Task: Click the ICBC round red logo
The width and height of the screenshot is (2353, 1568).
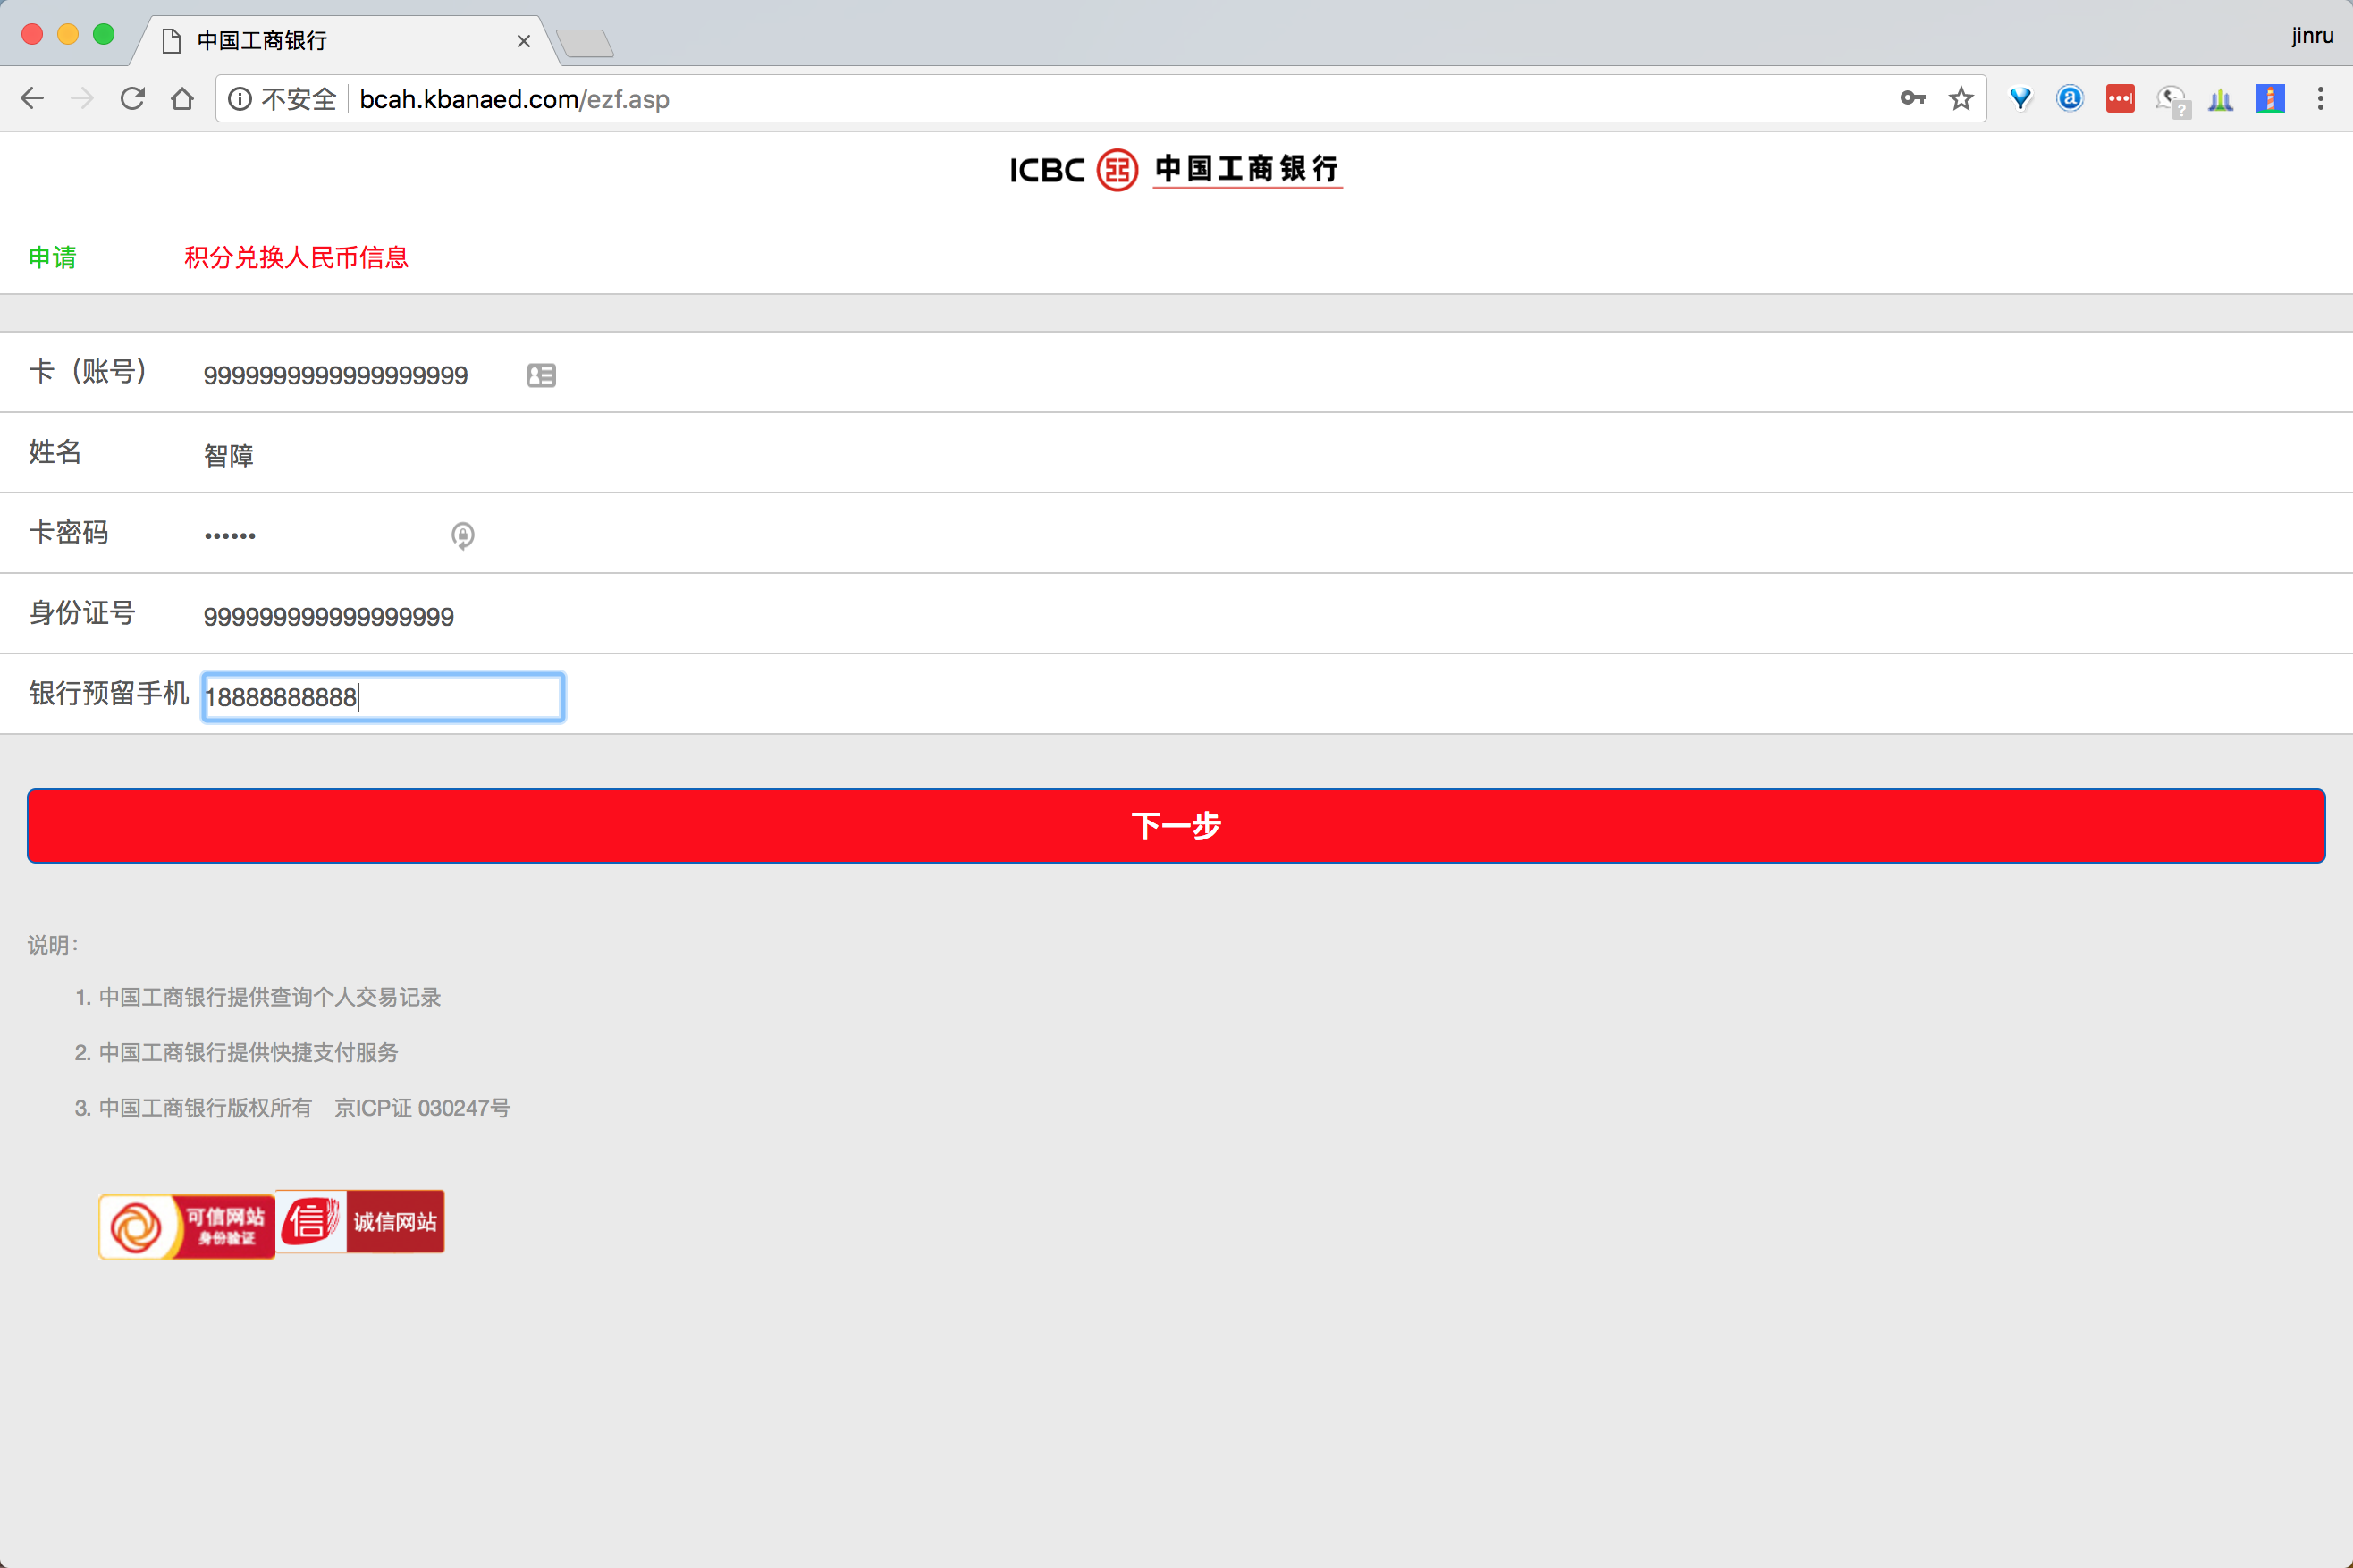Action: (1117, 170)
